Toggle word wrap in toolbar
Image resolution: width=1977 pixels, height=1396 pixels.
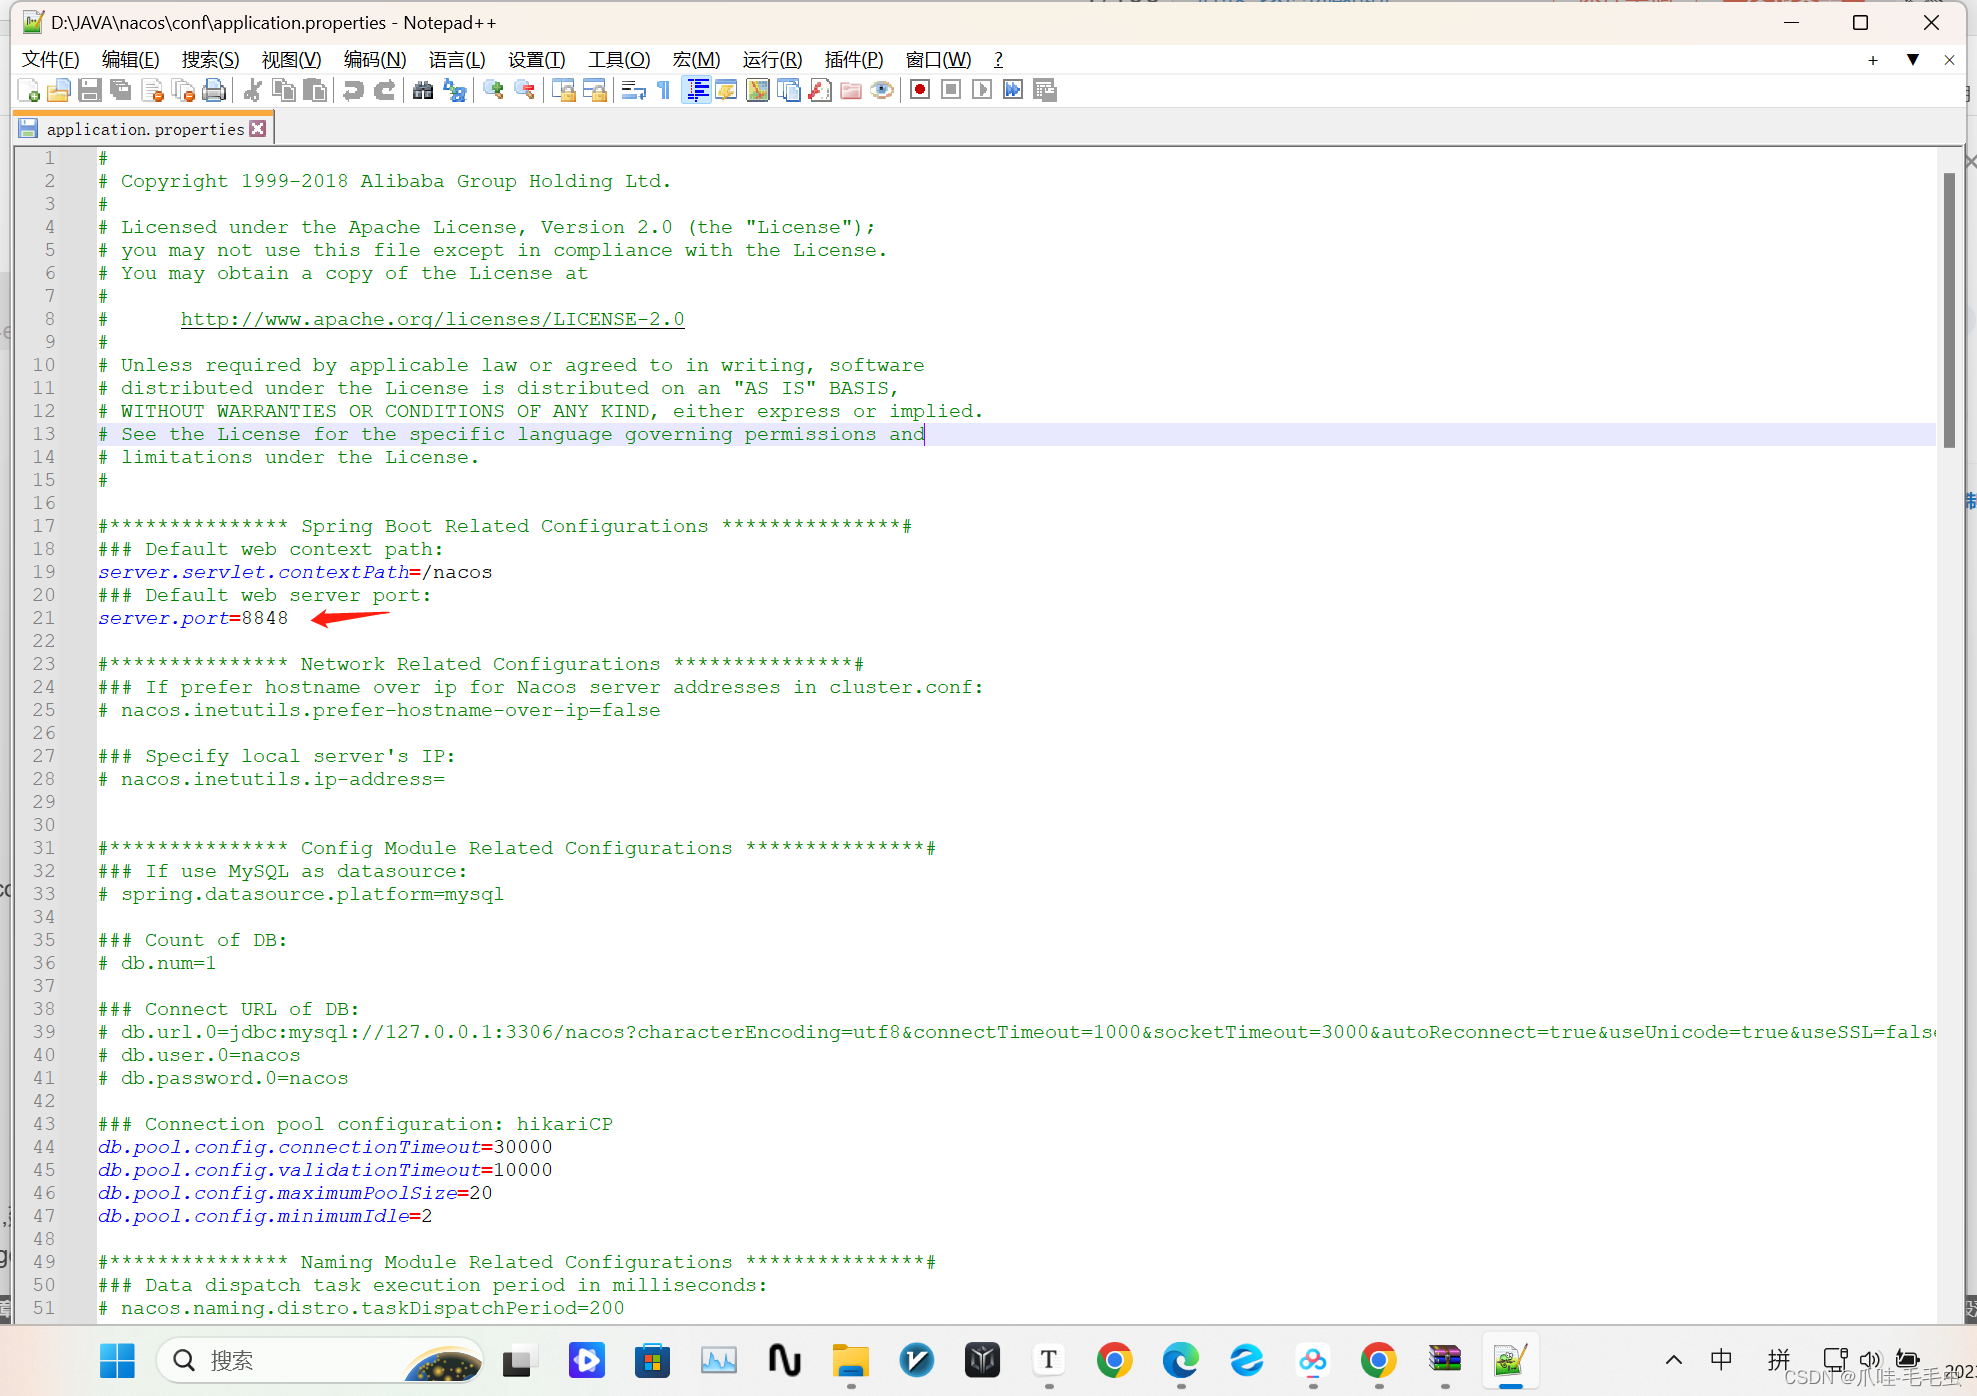pyautogui.click(x=633, y=91)
